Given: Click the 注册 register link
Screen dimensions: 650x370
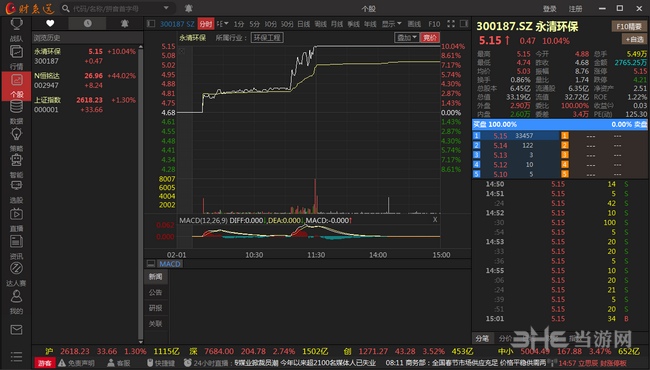Looking at the screenshot, I should click(575, 8).
